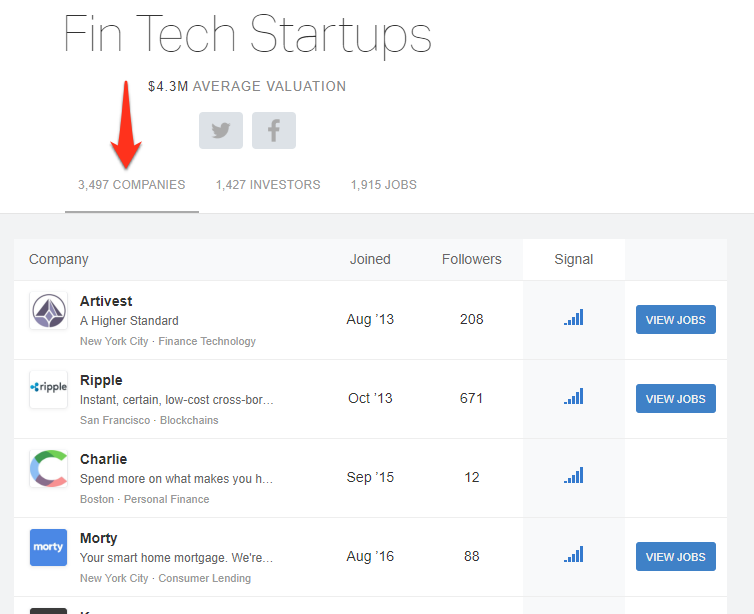
Task: View jobs for Morty
Action: [676, 557]
